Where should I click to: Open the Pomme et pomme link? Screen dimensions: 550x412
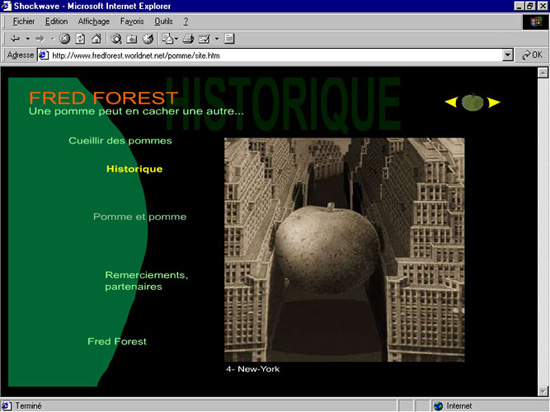pyautogui.click(x=140, y=217)
